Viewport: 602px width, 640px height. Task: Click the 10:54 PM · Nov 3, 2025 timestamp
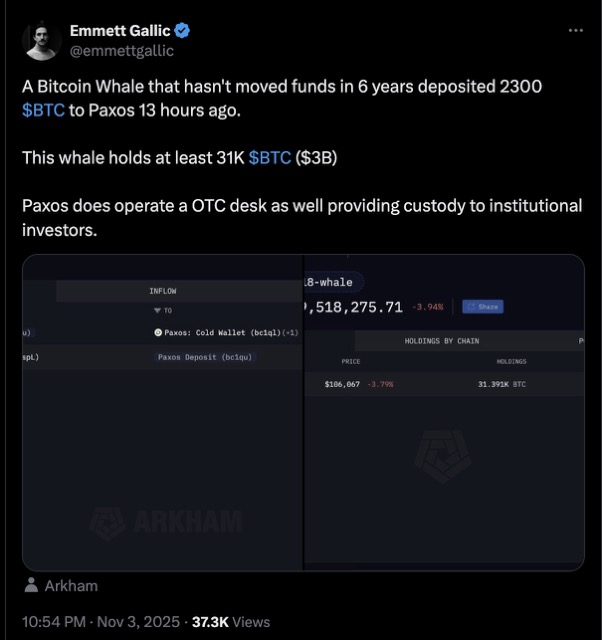point(93,621)
